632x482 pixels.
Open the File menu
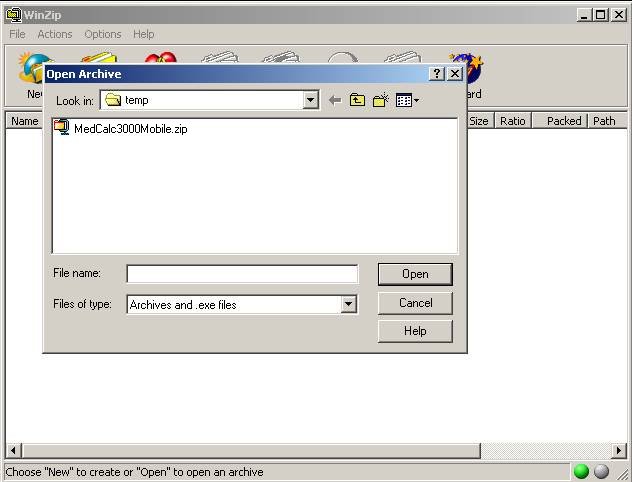pos(17,34)
